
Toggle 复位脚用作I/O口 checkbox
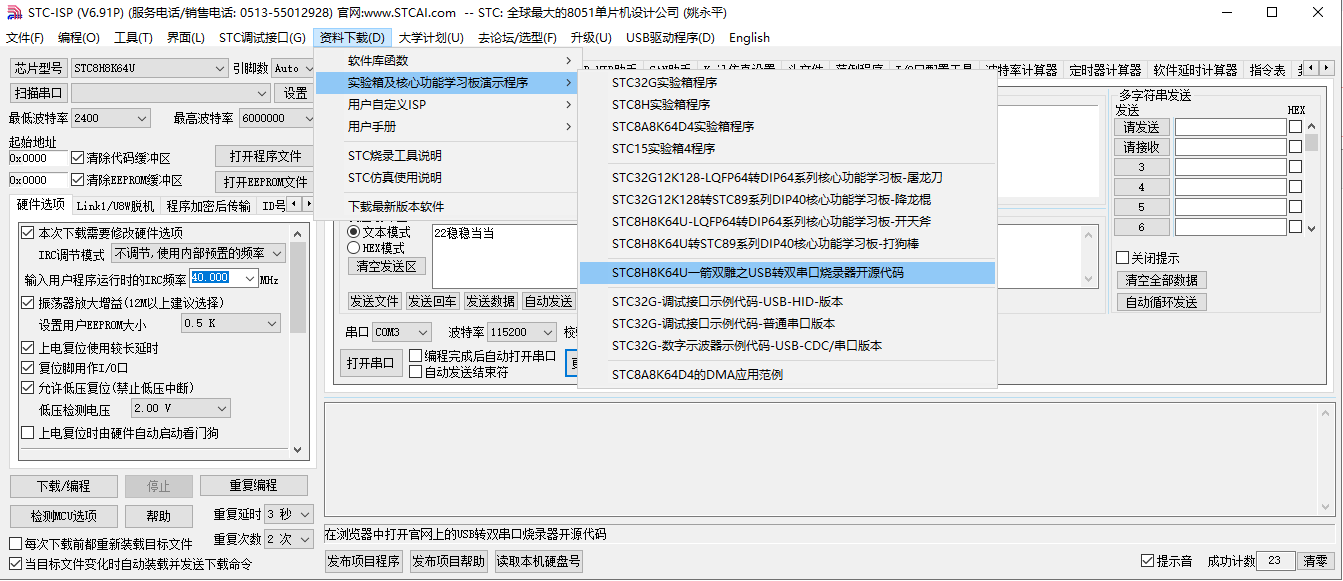point(28,368)
